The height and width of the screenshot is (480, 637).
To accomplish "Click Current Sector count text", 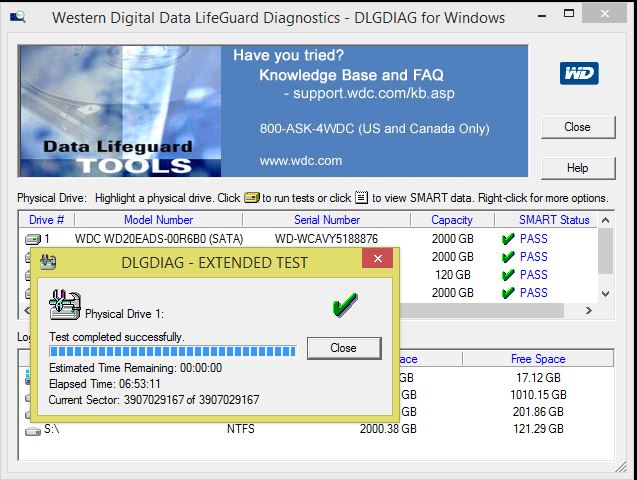I will coord(154,400).
